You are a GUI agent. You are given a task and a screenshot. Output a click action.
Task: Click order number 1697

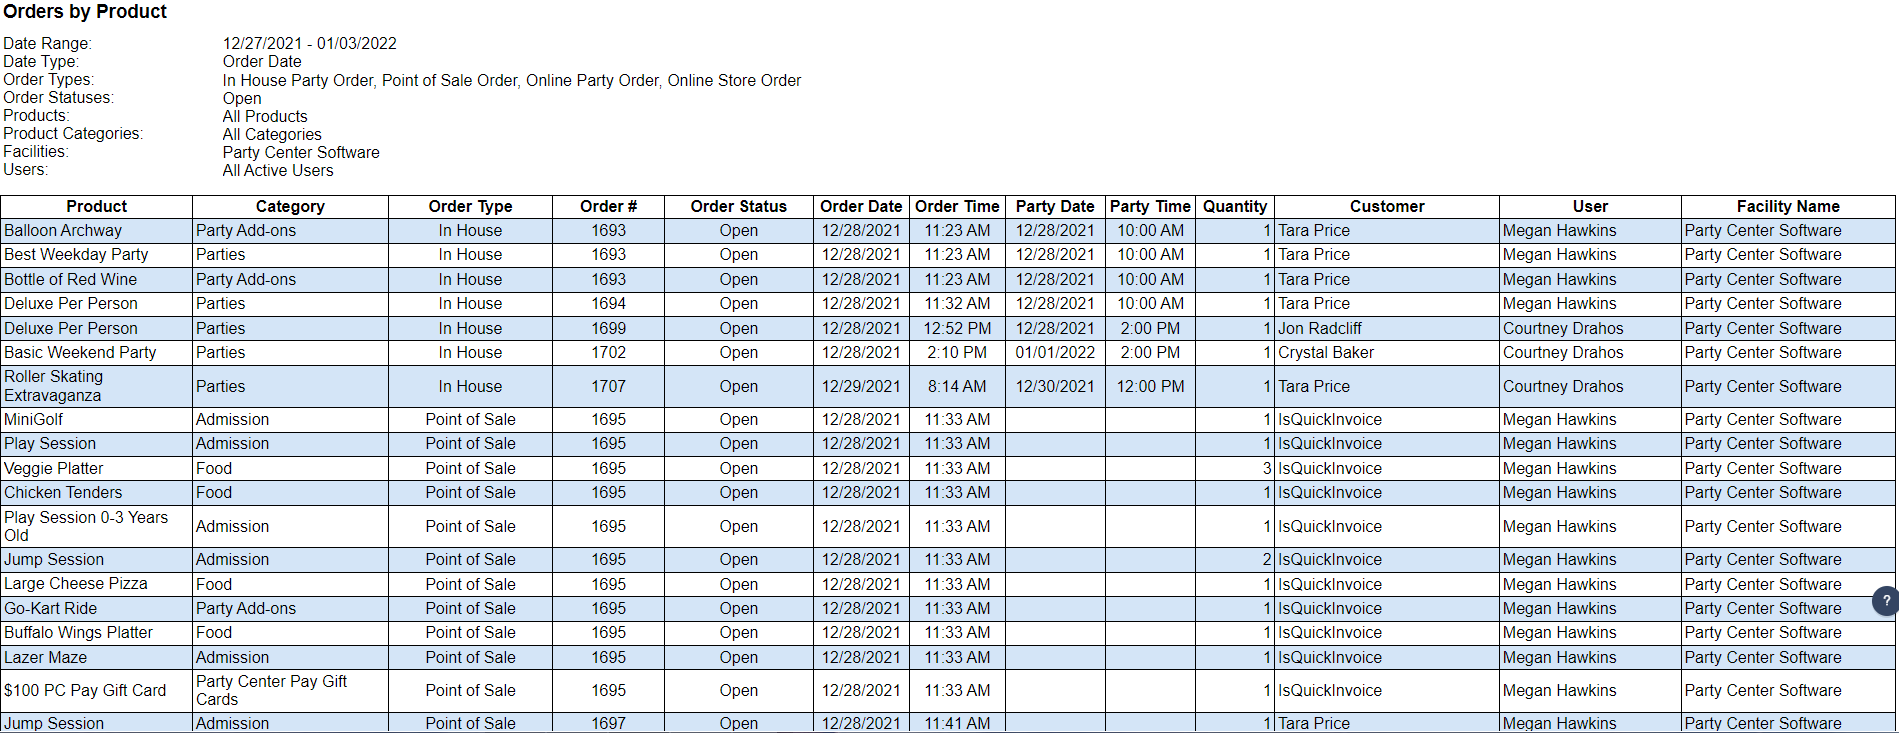click(x=608, y=723)
